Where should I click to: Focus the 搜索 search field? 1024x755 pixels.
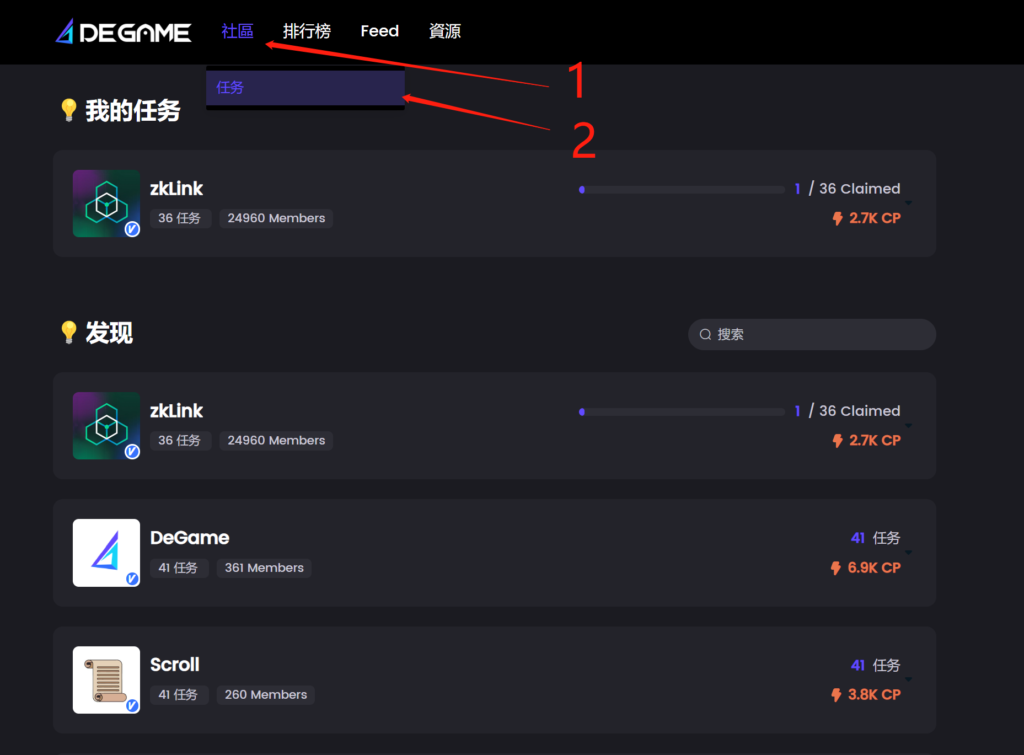click(x=812, y=334)
